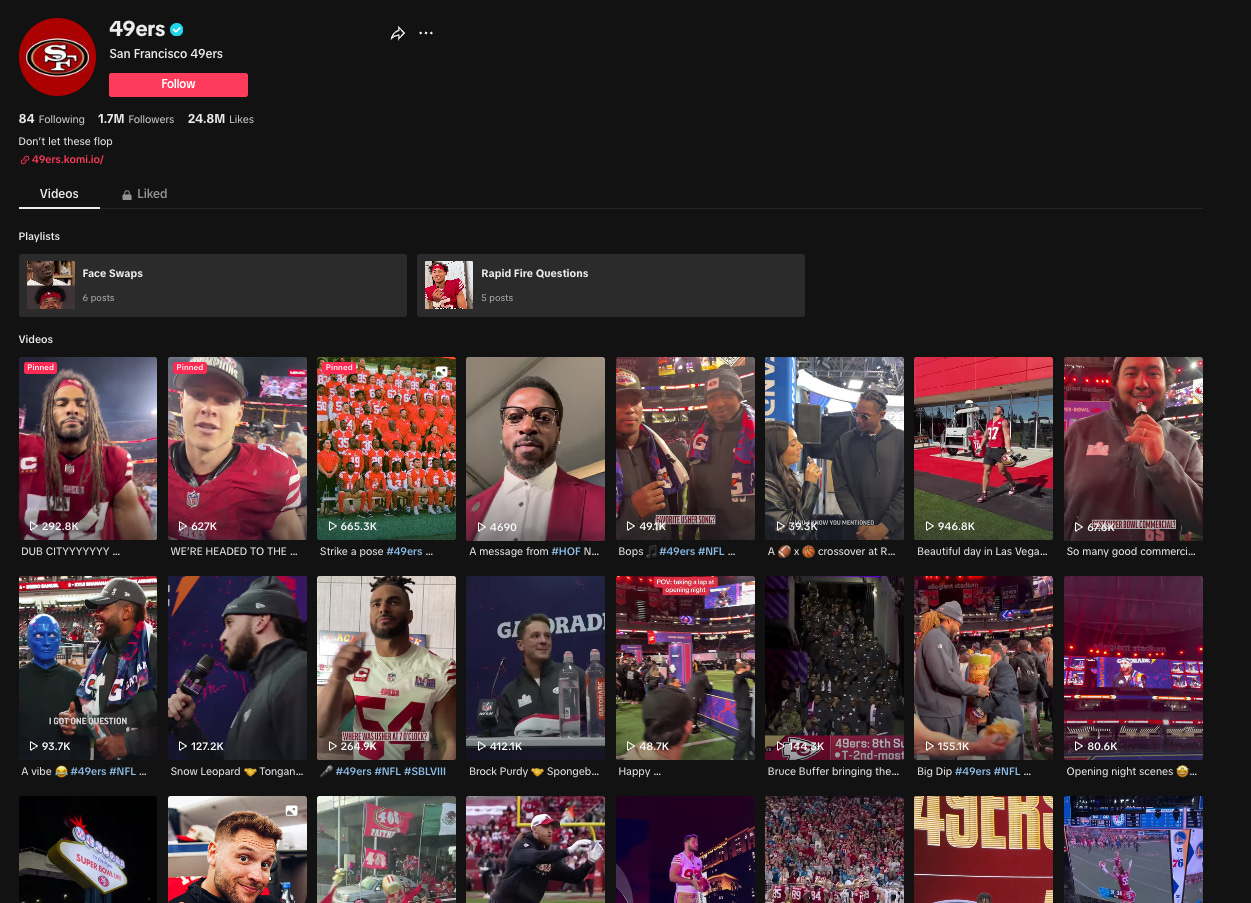Click the link icon before 49ers.komi.io

[25, 160]
